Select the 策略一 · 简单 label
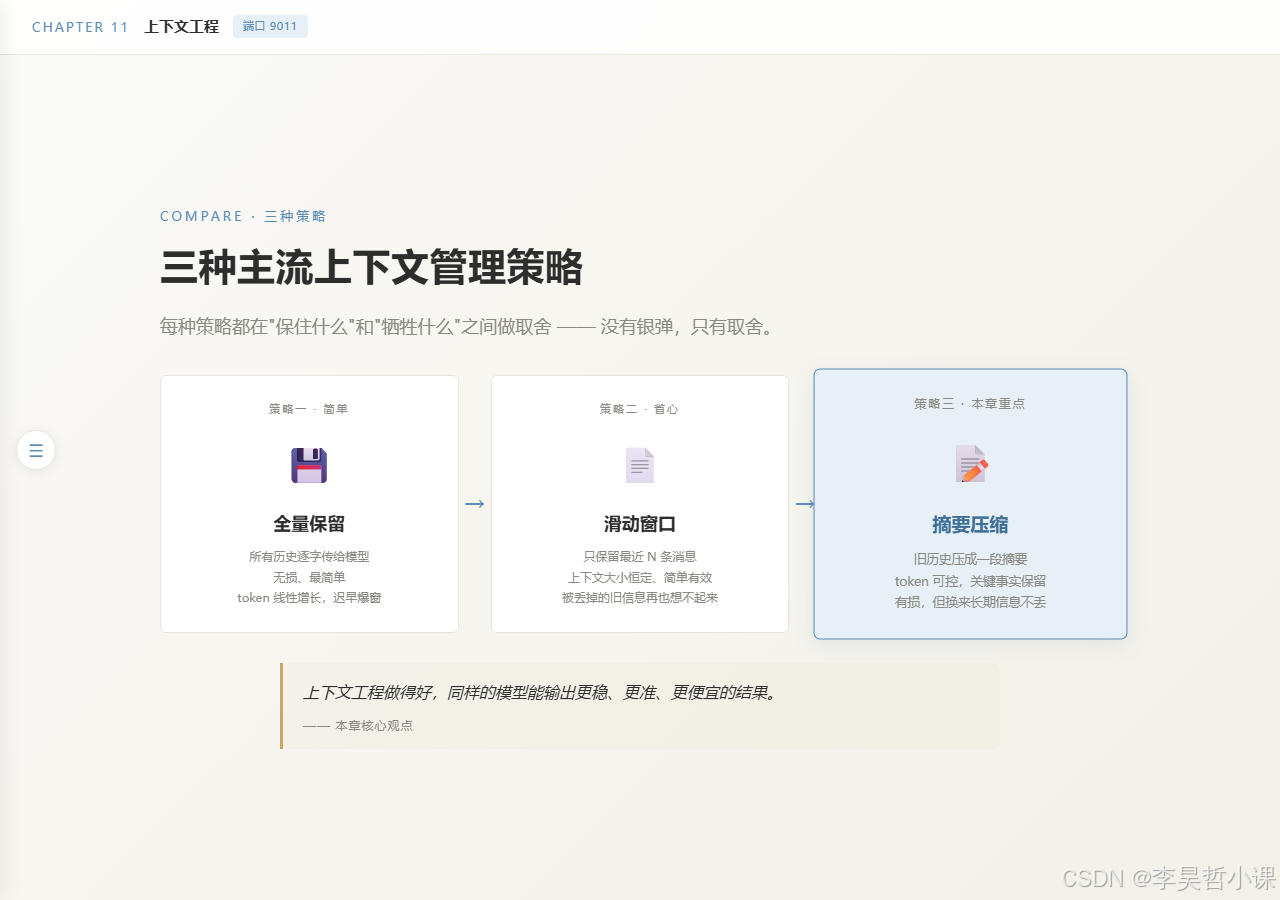The width and height of the screenshot is (1280, 900). pyautogui.click(x=309, y=409)
